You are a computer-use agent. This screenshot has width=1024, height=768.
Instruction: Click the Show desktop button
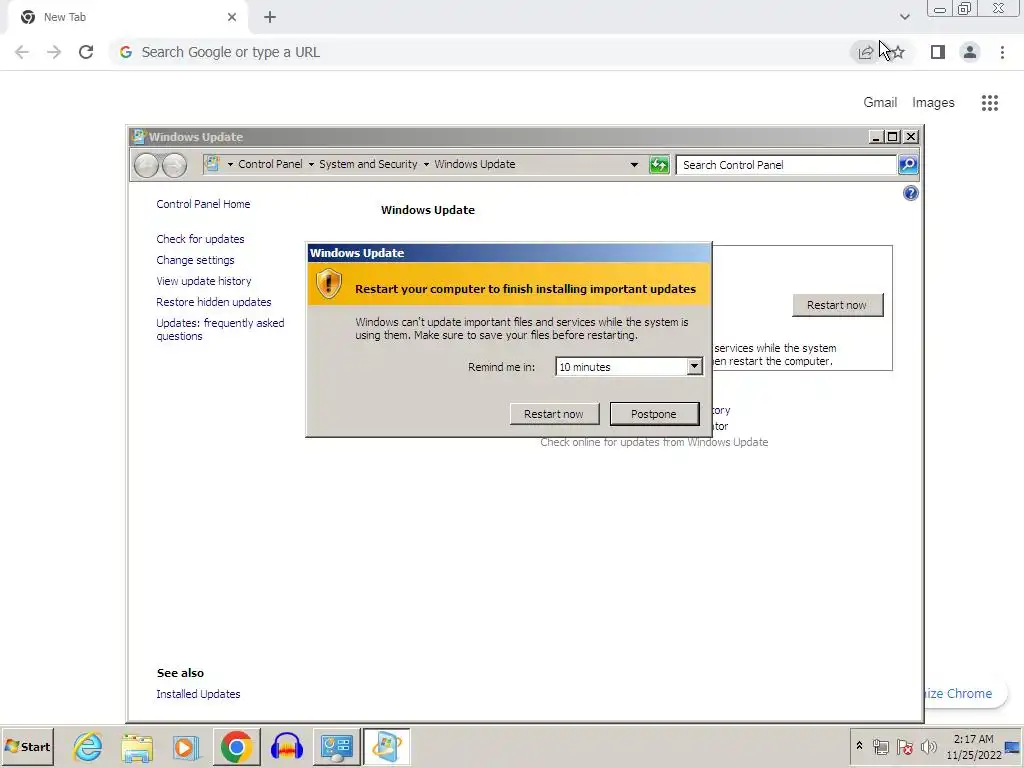pos(1014,747)
